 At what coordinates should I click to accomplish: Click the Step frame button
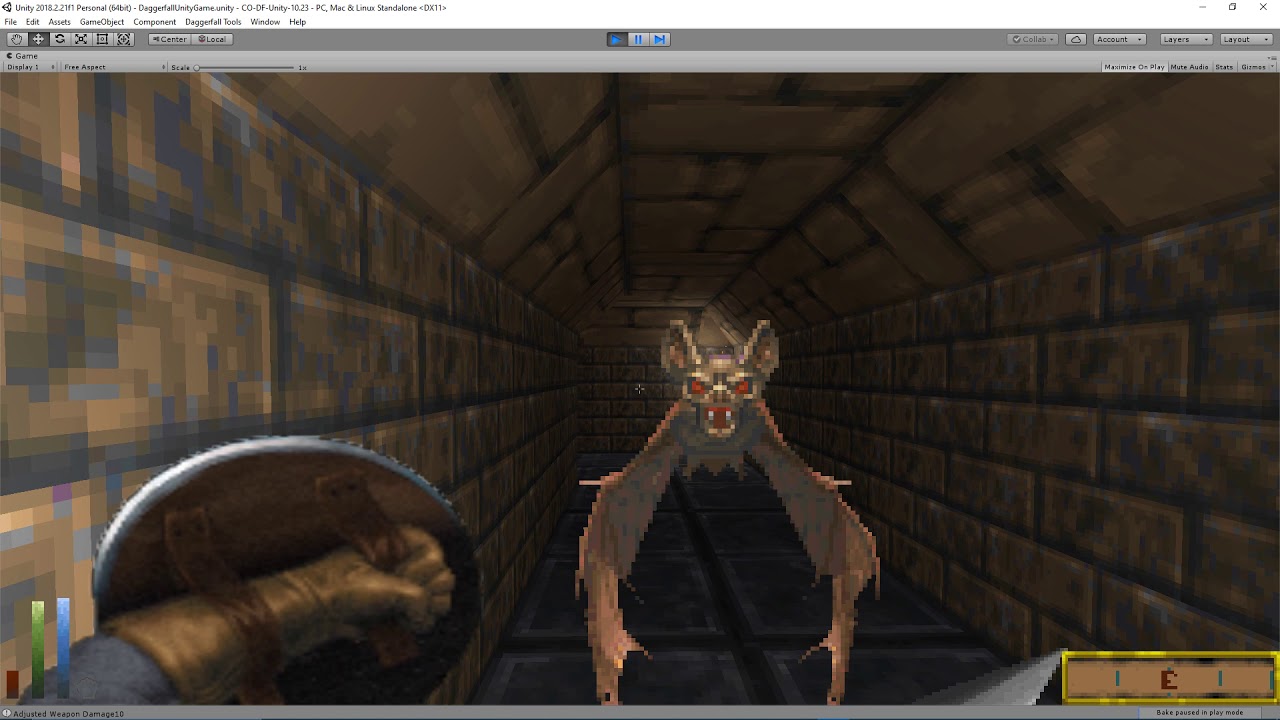[659, 39]
